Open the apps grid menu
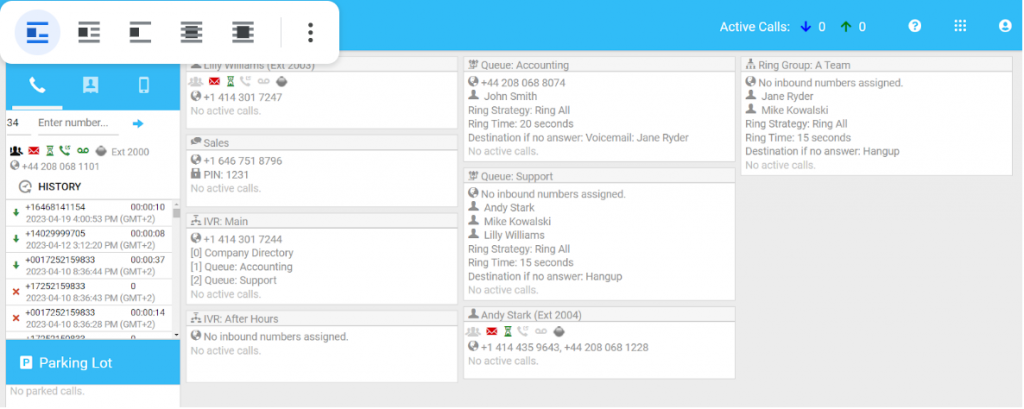This screenshot has width=1024, height=409. tap(960, 27)
